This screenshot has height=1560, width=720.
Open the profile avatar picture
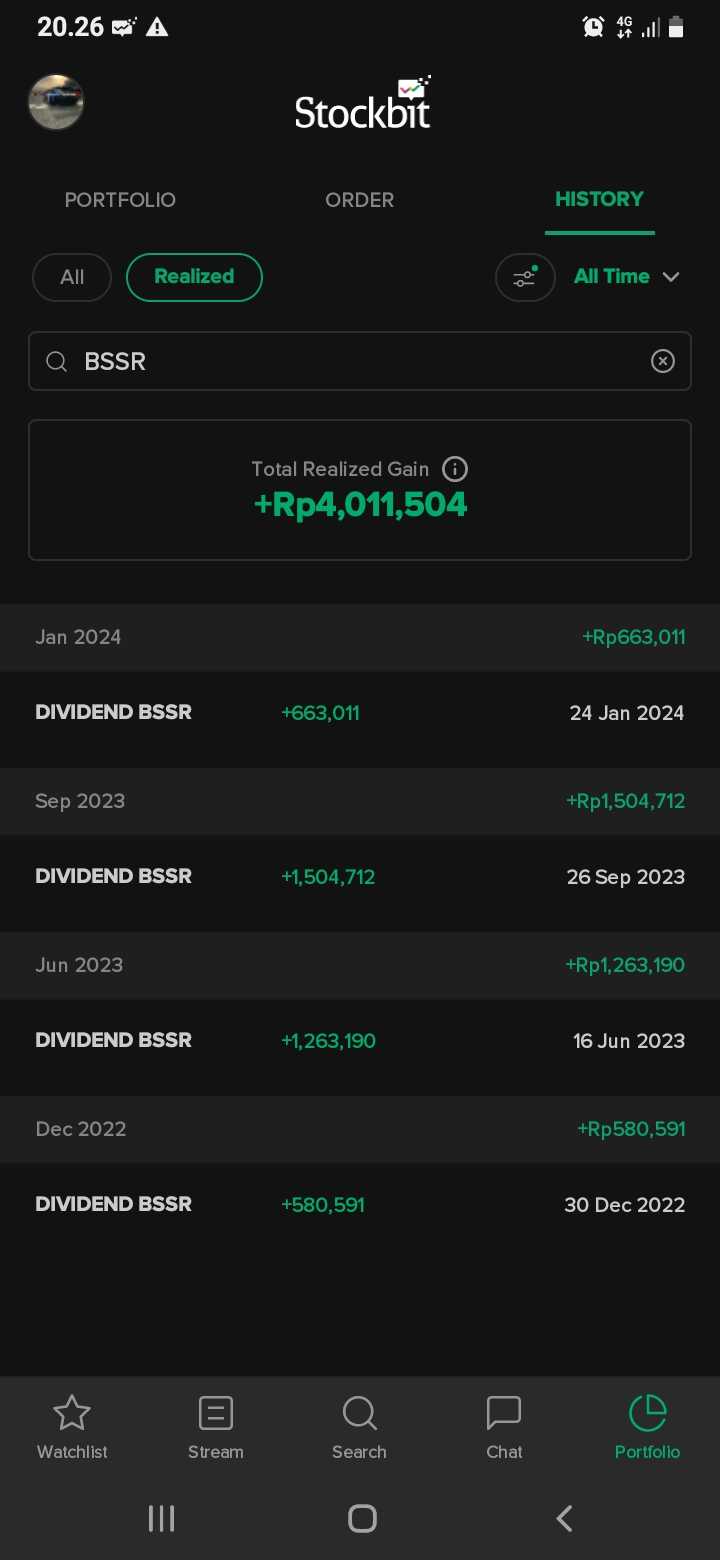[56, 102]
